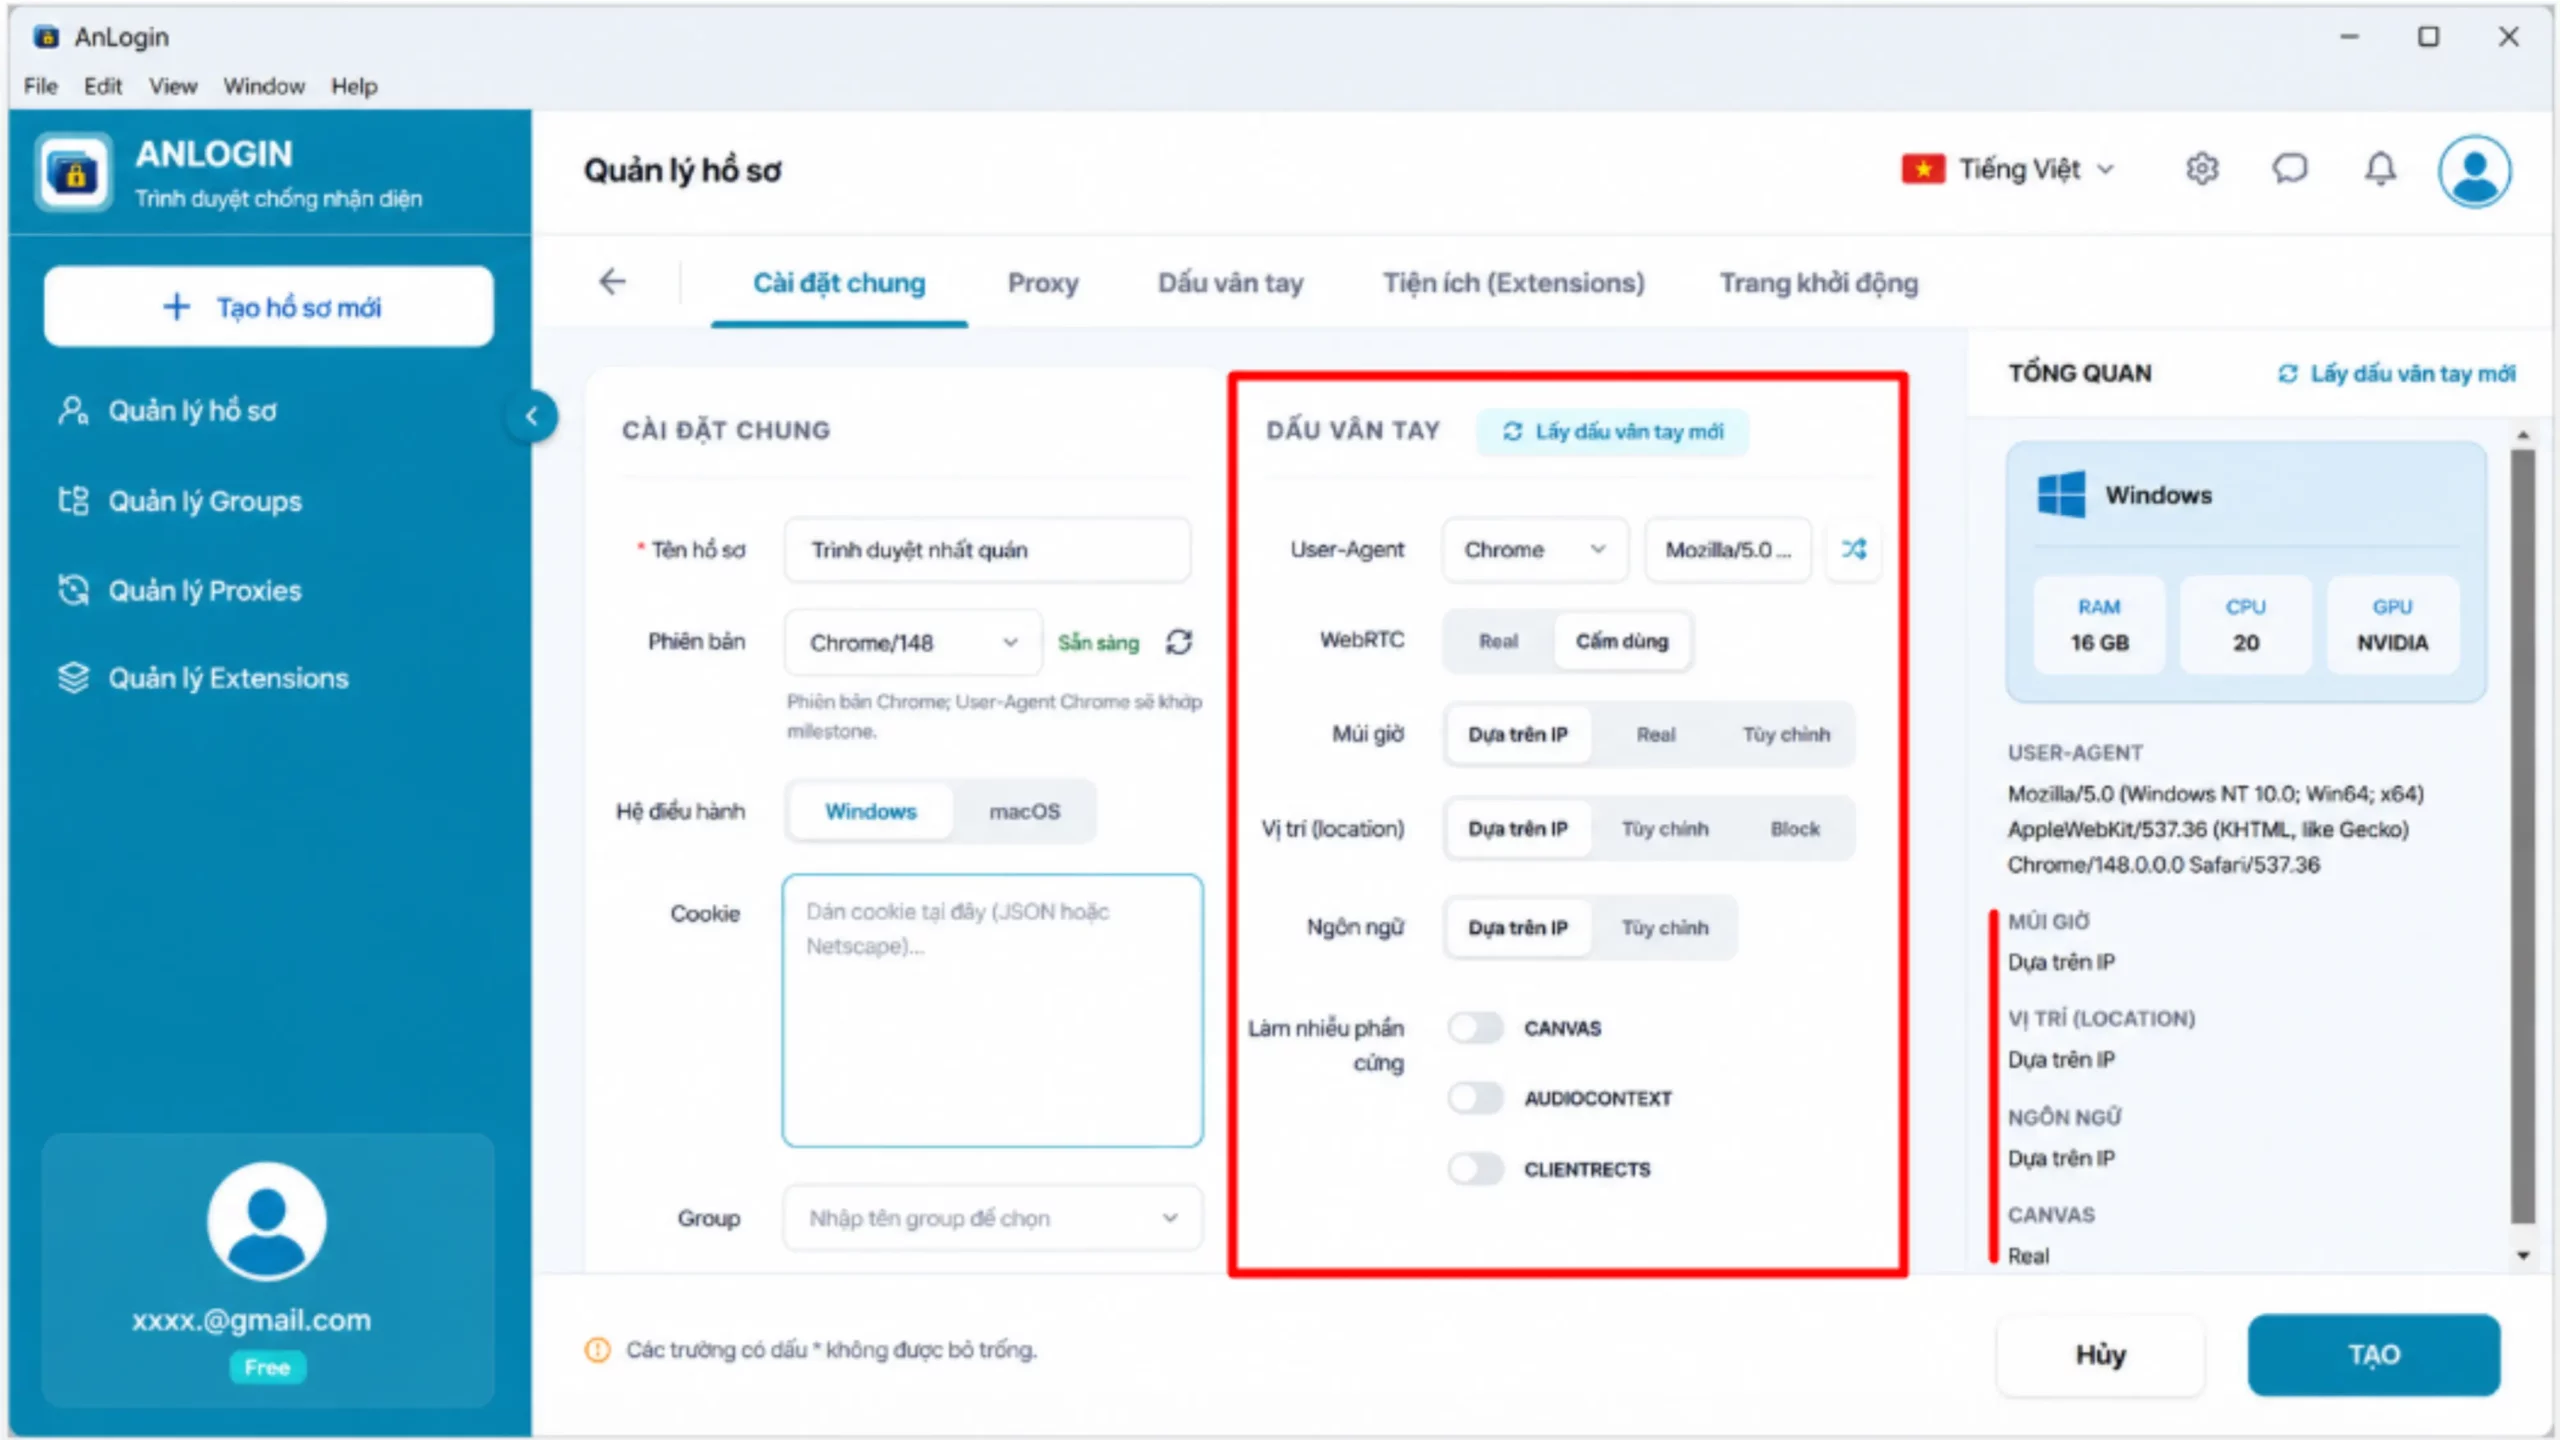Switch to Dấu vân tay tab
Viewport: 2560px width, 1440px height.
pyautogui.click(x=1231, y=283)
